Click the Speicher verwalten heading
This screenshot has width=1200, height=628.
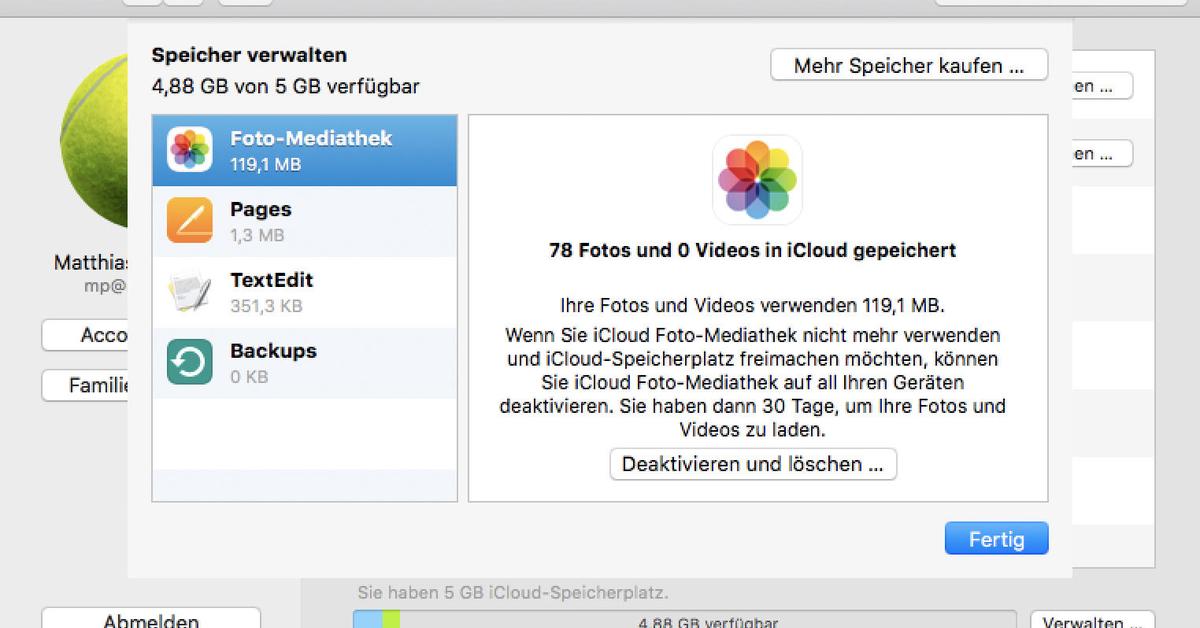click(x=249, y=55)
